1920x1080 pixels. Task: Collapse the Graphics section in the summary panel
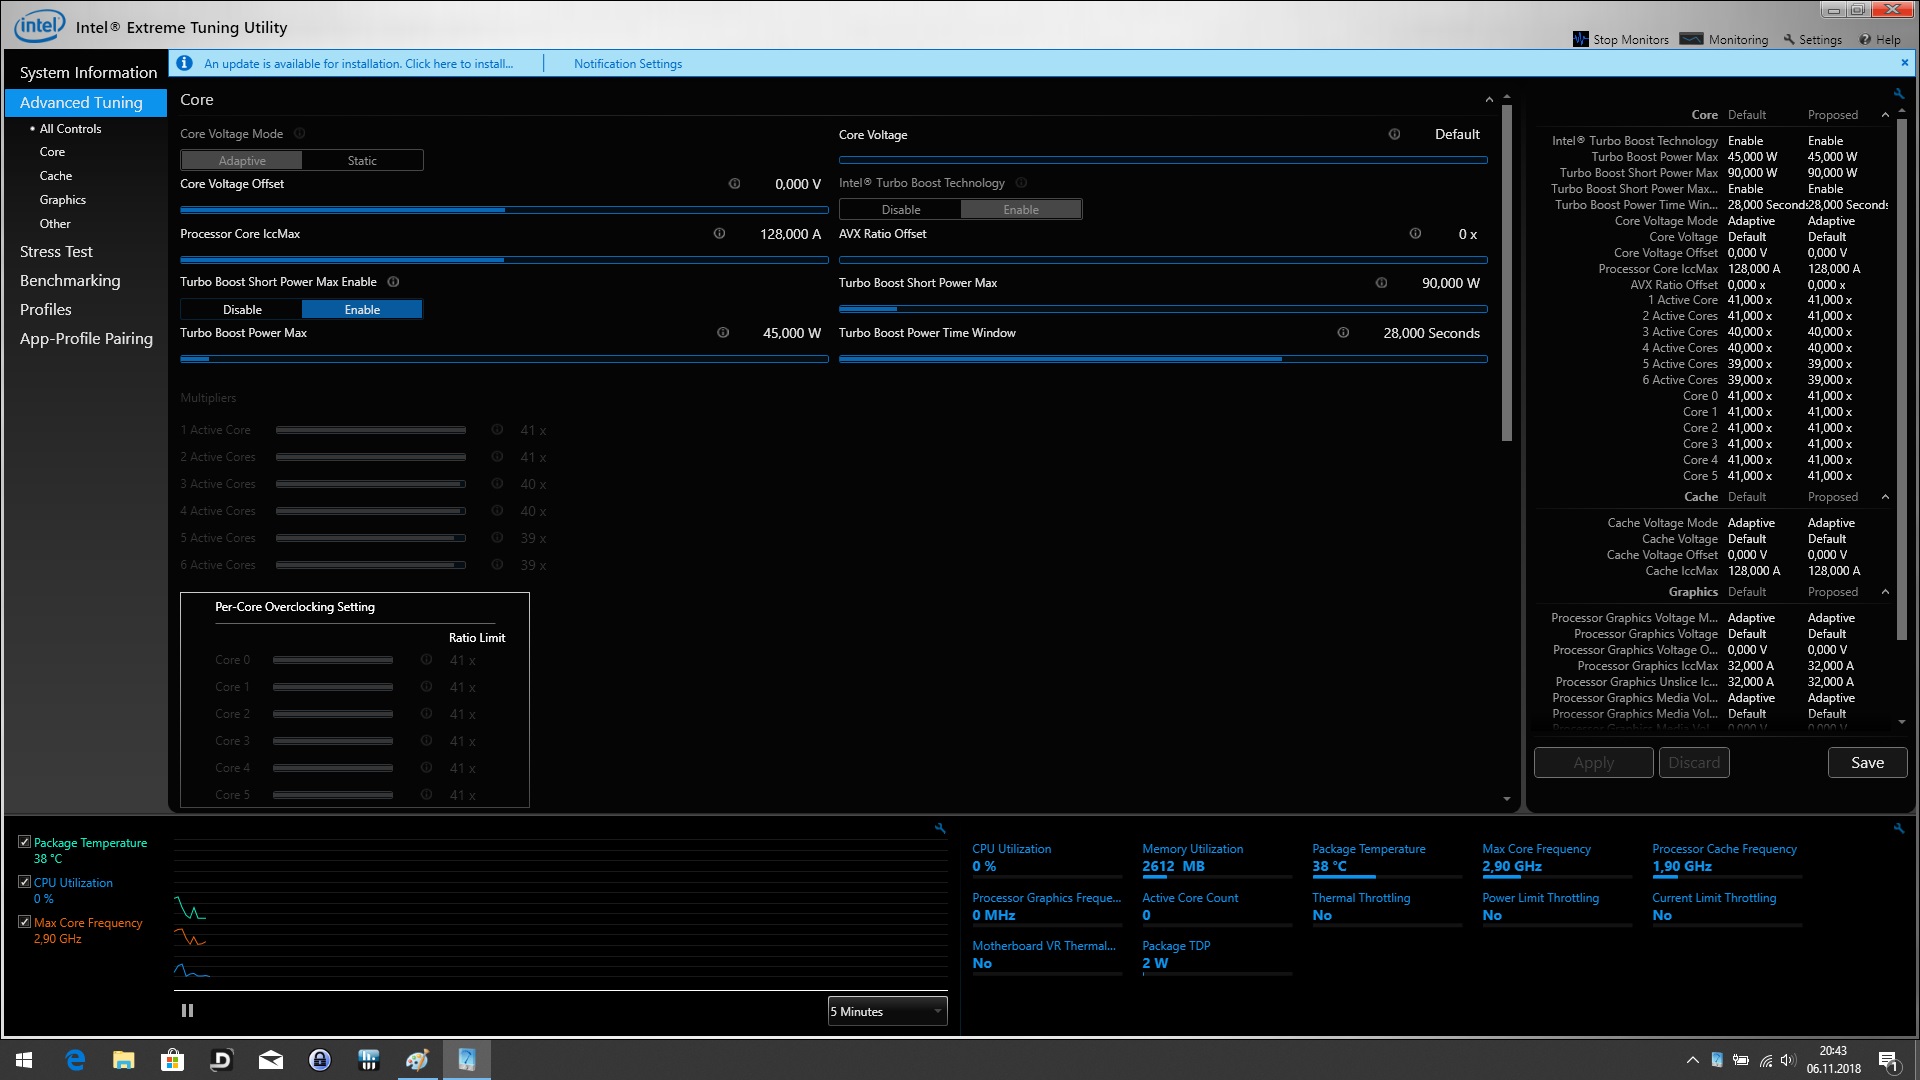coord(1885,592)
